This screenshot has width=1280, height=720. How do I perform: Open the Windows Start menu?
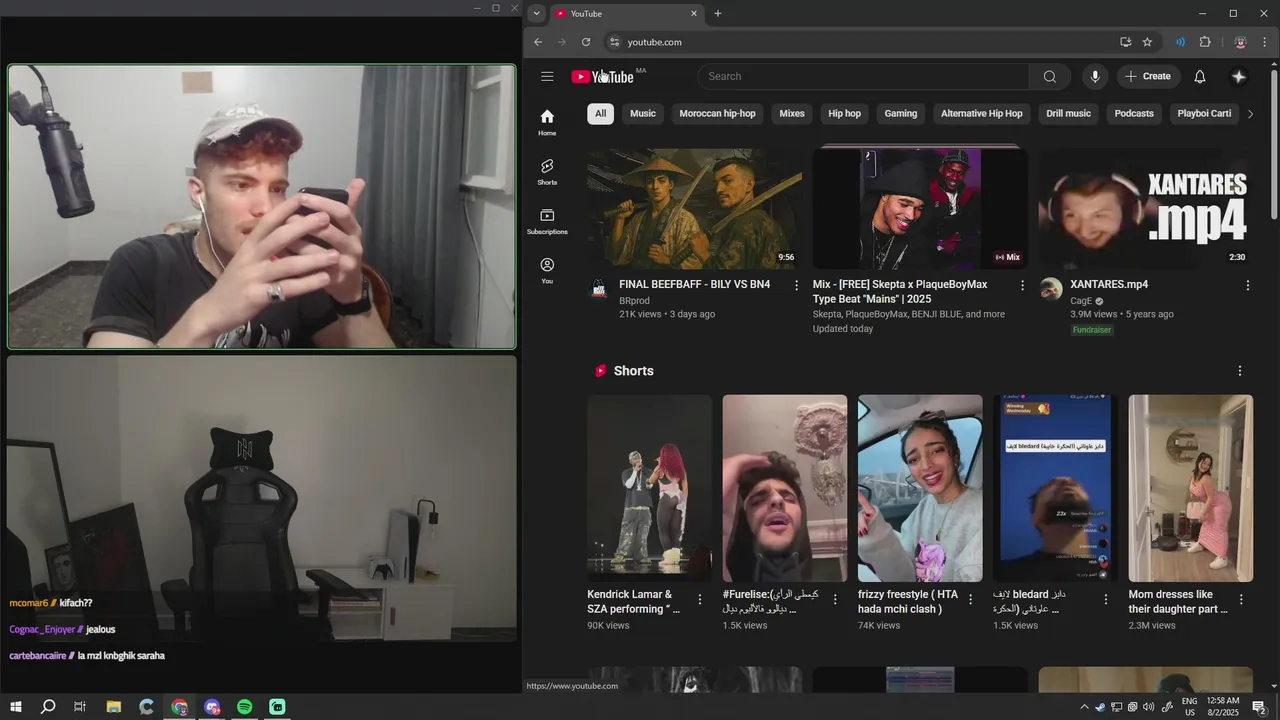(x=15, y=707)
